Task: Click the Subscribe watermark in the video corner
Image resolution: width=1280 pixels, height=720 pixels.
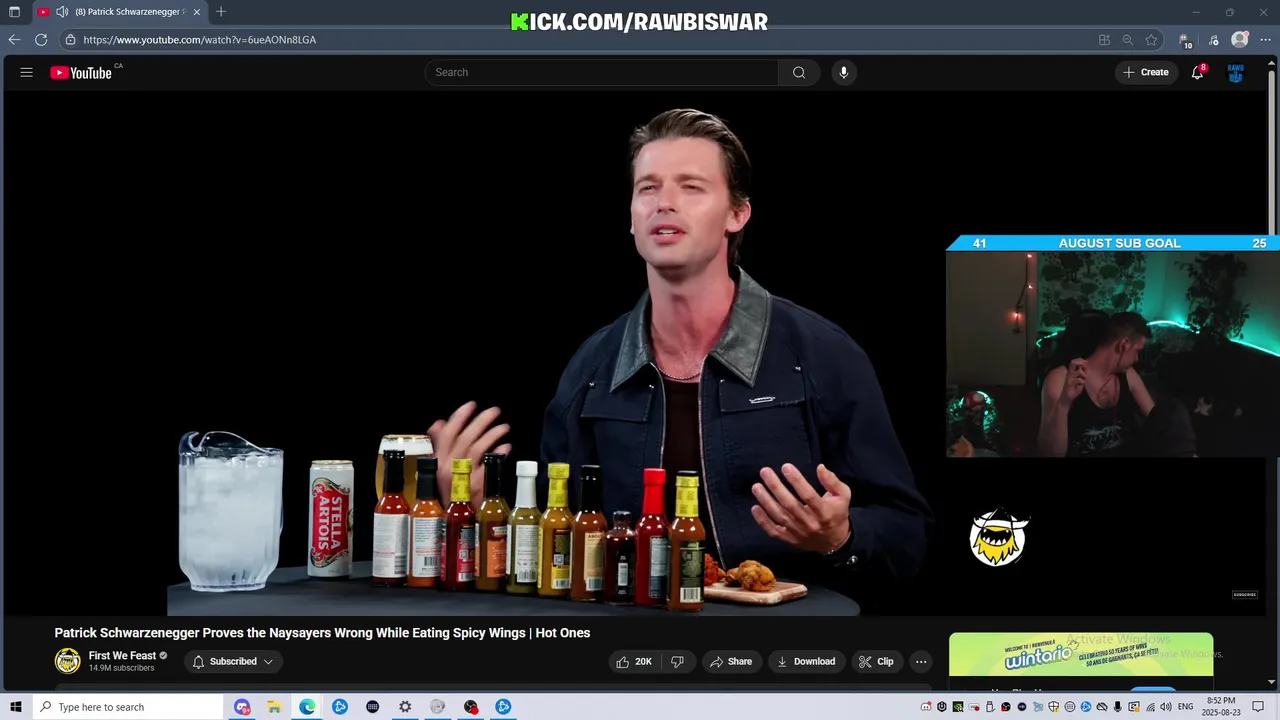Action: click(1244, 595)
